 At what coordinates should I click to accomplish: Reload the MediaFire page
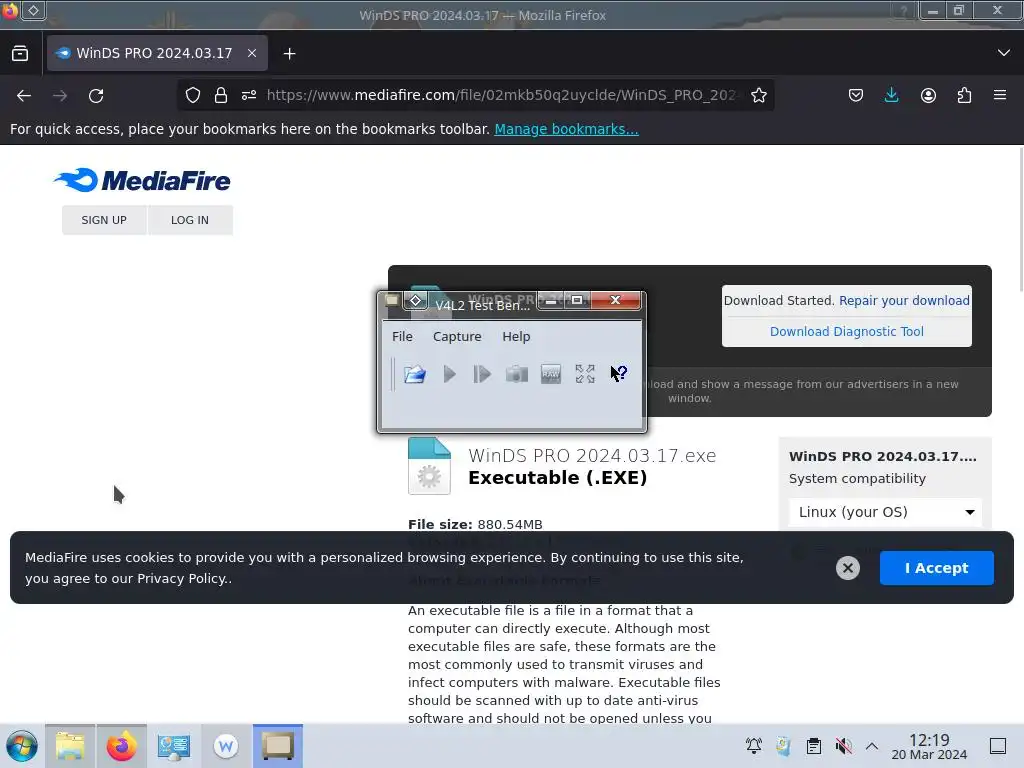[x=96, y=95]
